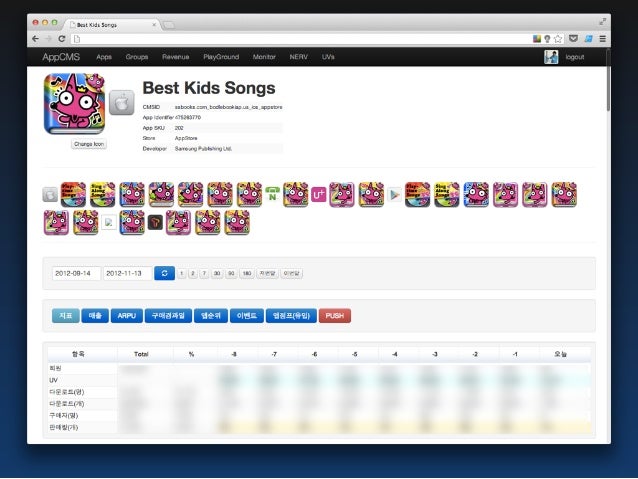The width and height of the screenshot is (638, 479).
Task: Click the blue refresh date range button
Action: coord(164,273)
